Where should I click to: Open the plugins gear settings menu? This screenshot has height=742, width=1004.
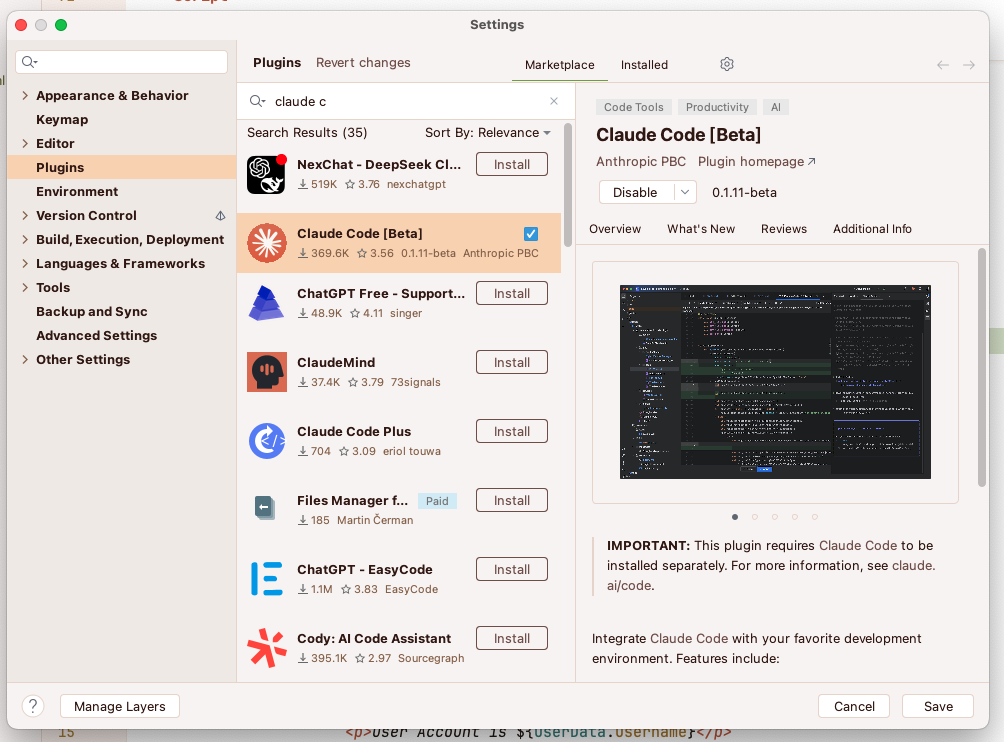click(727, 64)
